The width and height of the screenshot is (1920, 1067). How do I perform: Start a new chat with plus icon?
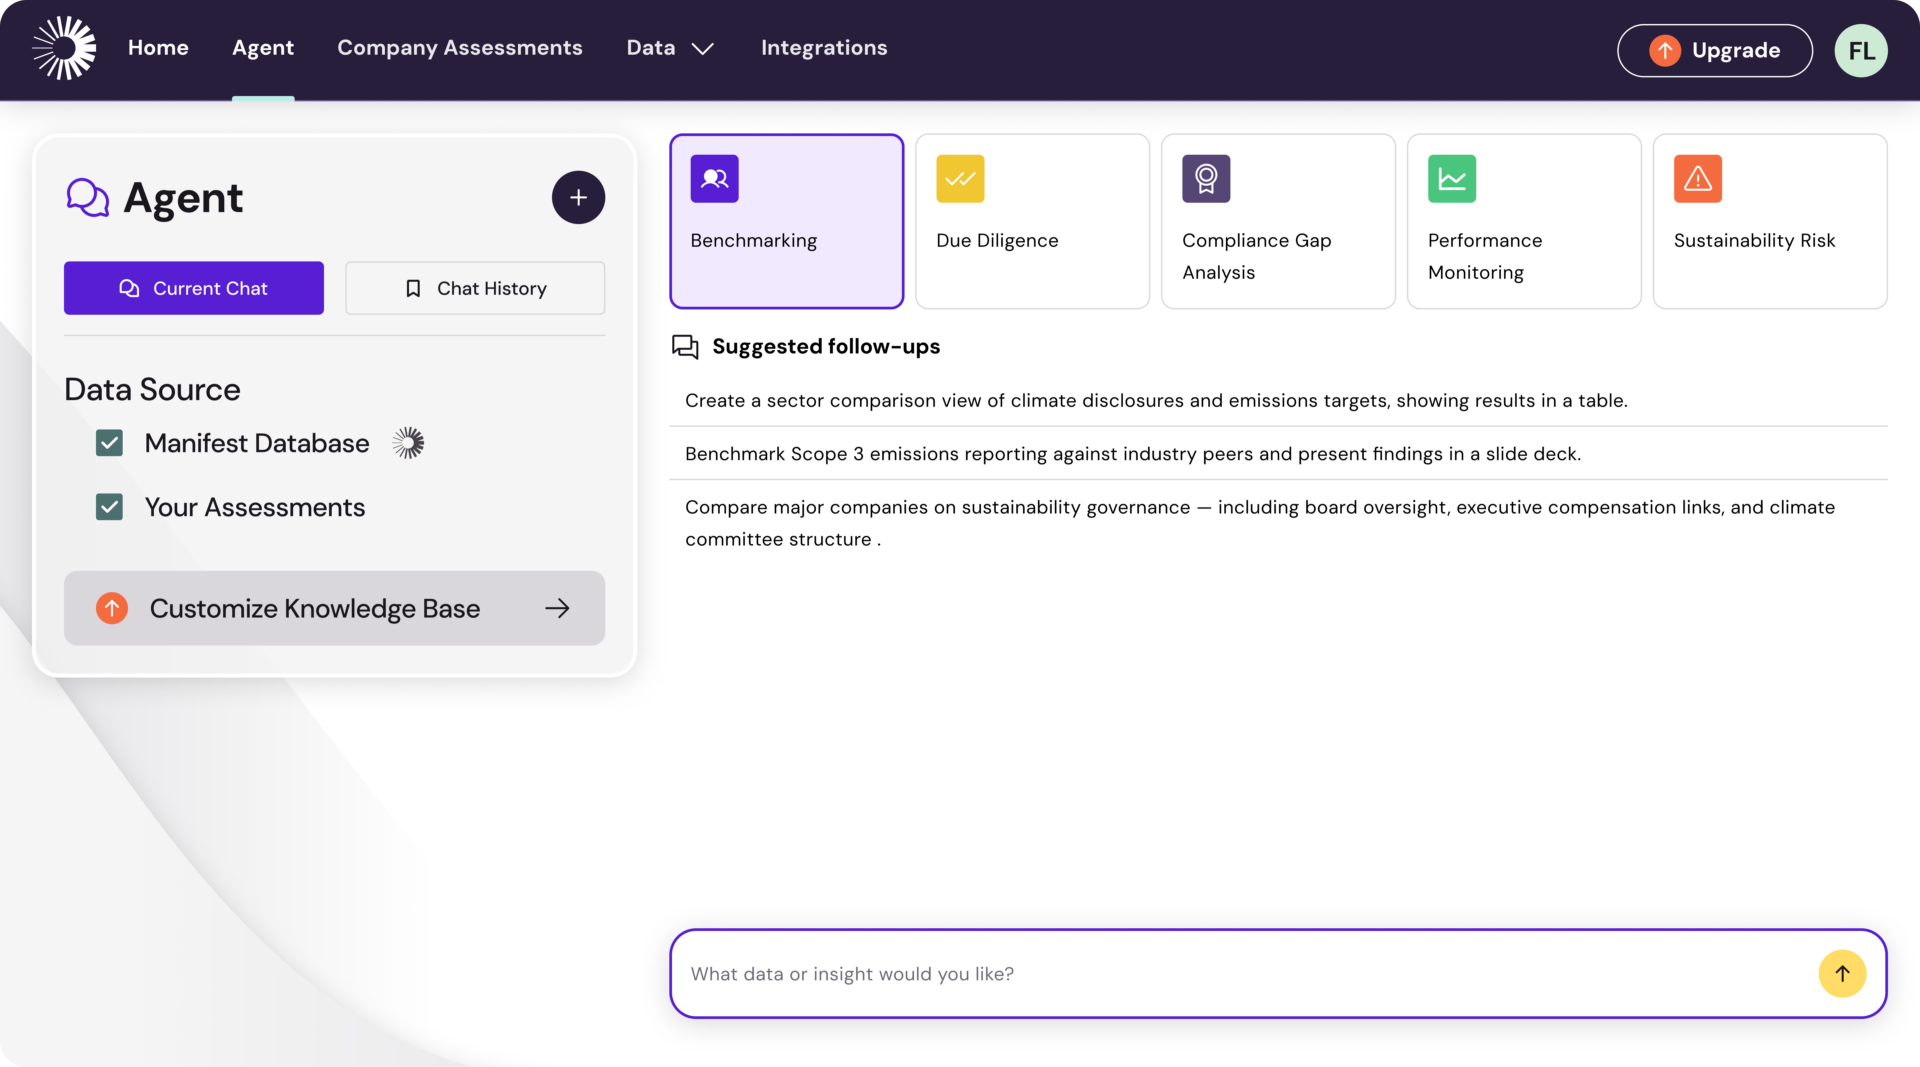(x=578, y=197)
